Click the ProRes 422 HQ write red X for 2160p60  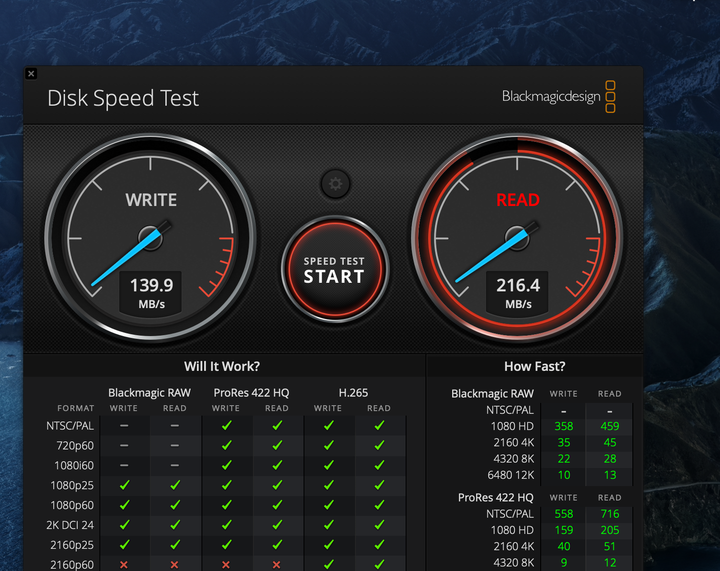(x=225, y=565)
